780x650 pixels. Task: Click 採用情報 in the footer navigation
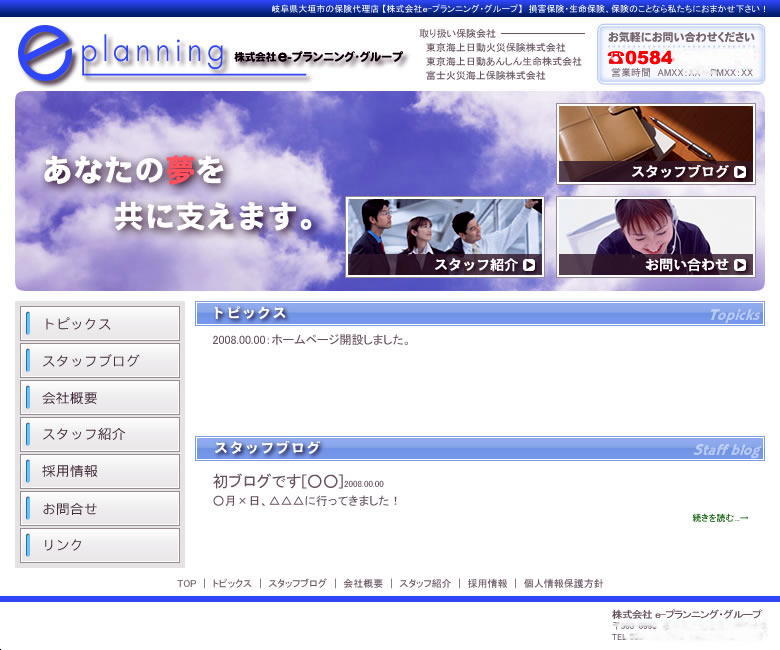(488, 583)
